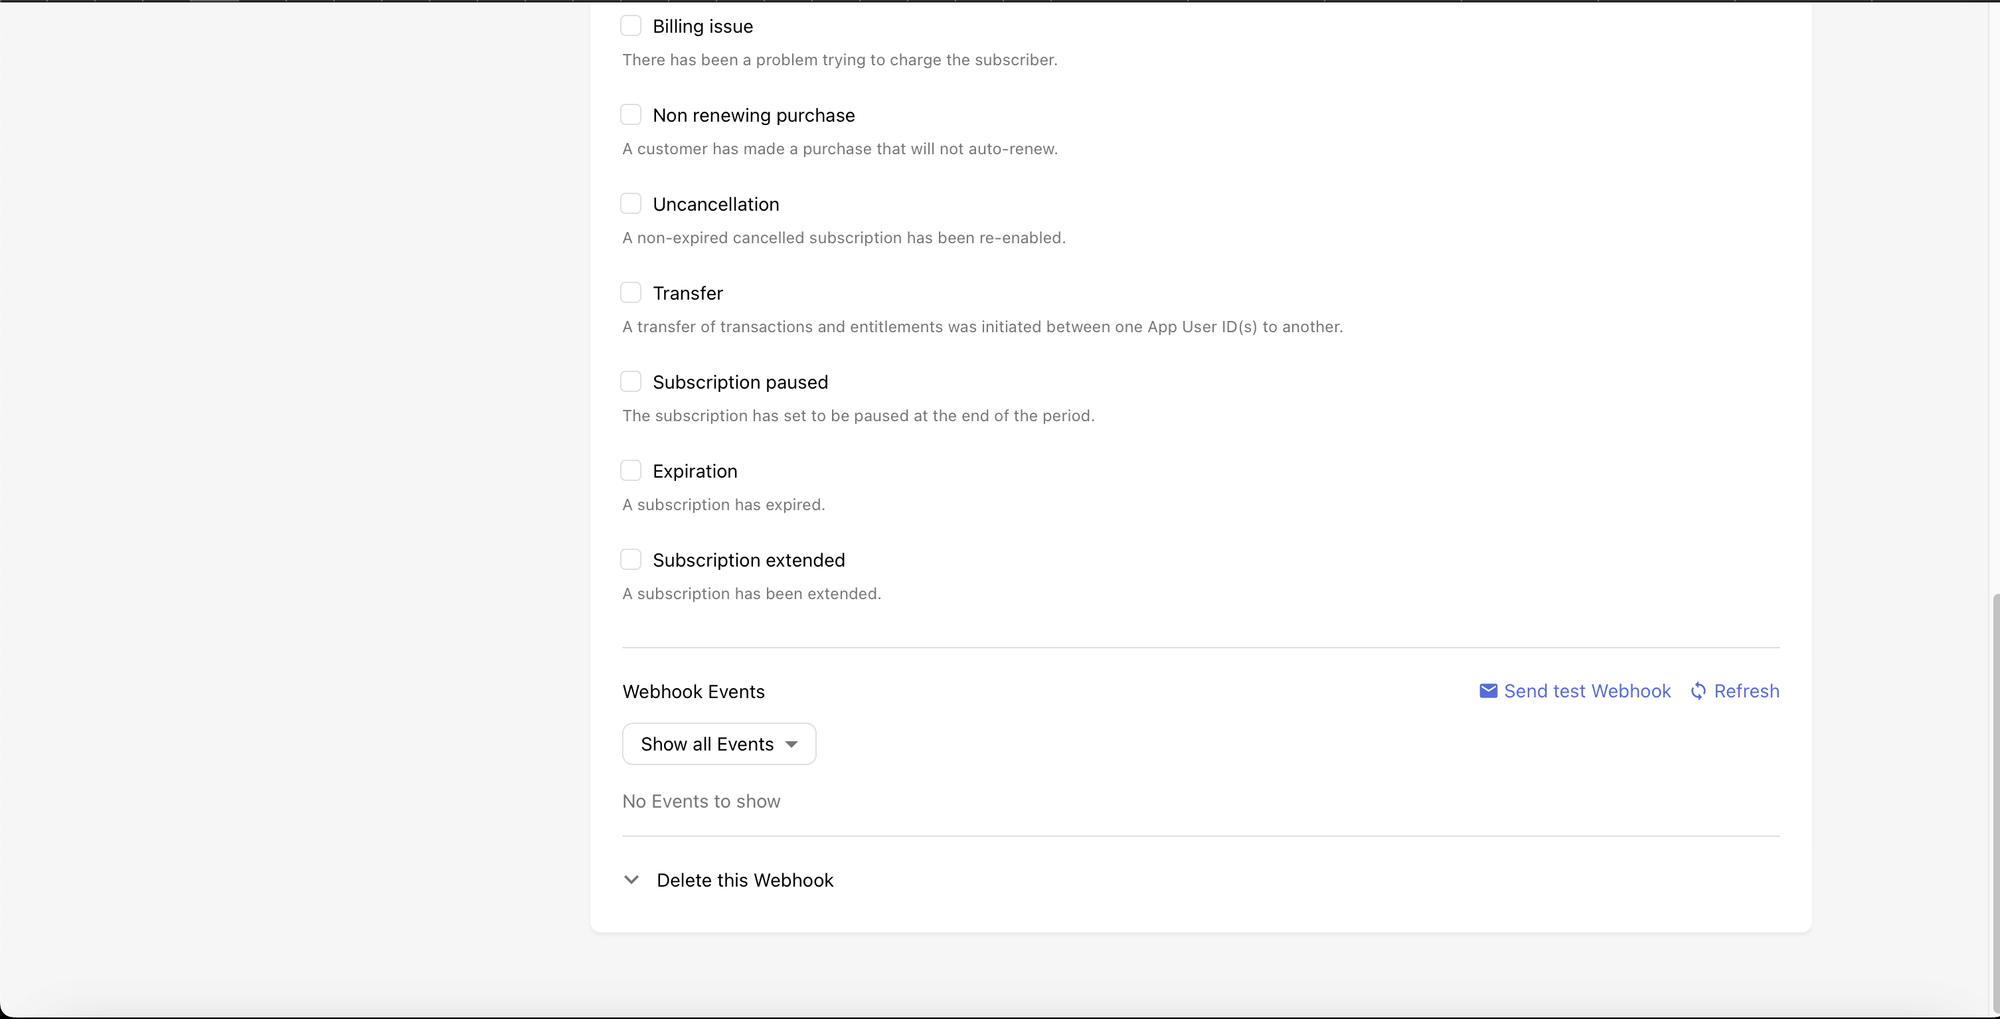Check the Subscription extended checkbox
This screenshot has width=2000, height=1019.
tap(631, 560)
